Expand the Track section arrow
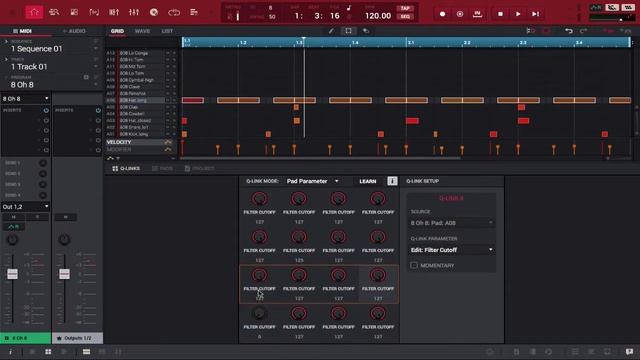Screen dimensions: 640x360 (x=6, y=60)
